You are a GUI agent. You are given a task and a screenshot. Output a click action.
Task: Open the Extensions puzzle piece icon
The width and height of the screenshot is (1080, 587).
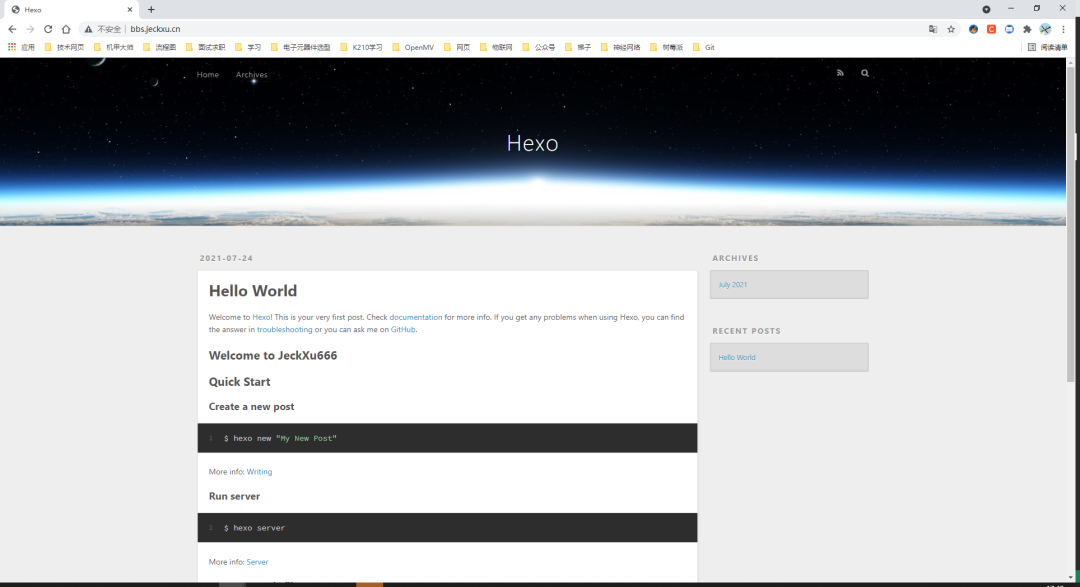pyautogui.click(x=1027, y=29)
